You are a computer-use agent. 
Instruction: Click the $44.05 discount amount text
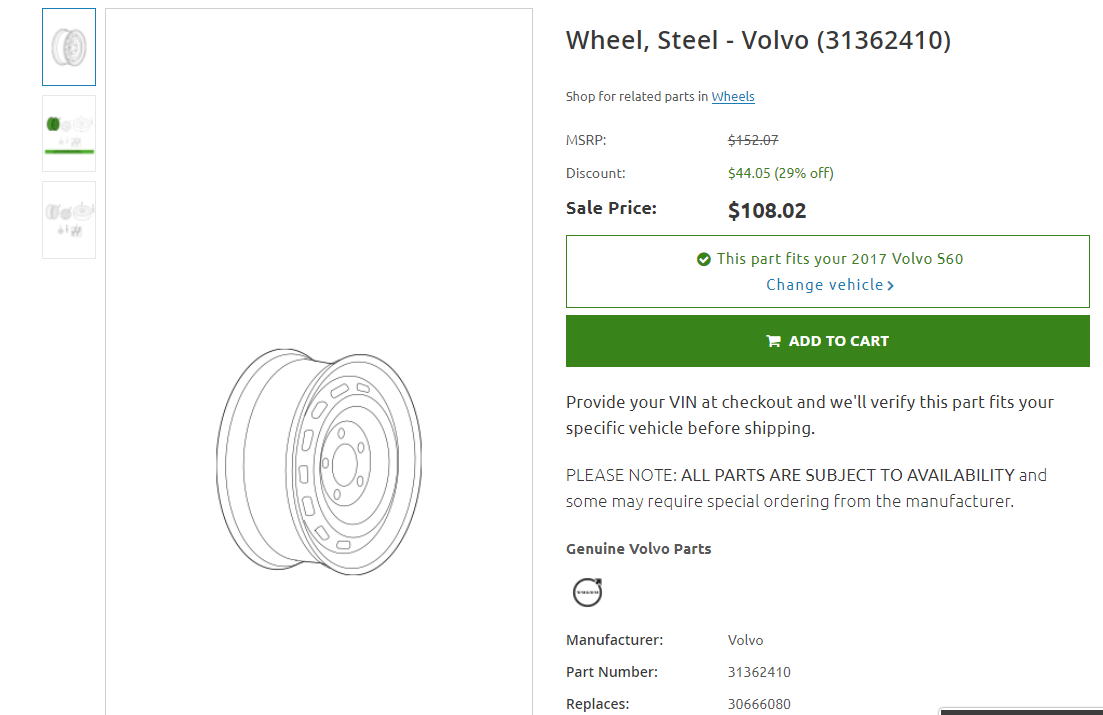[749, 173]
